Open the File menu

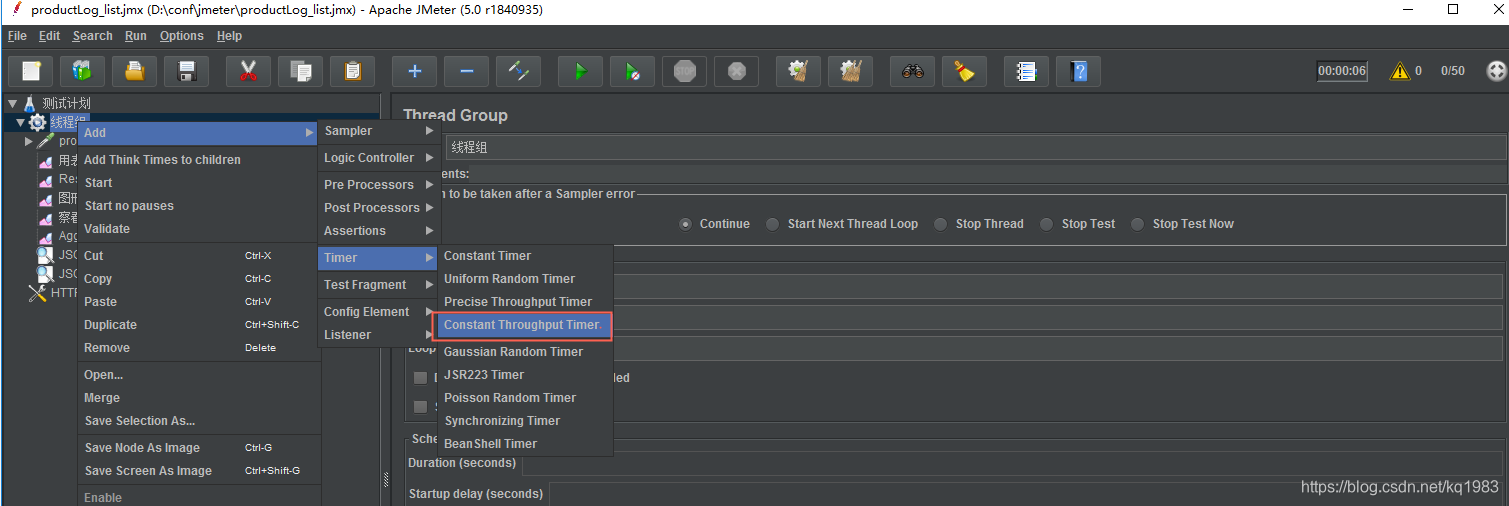tap(17, 36)
